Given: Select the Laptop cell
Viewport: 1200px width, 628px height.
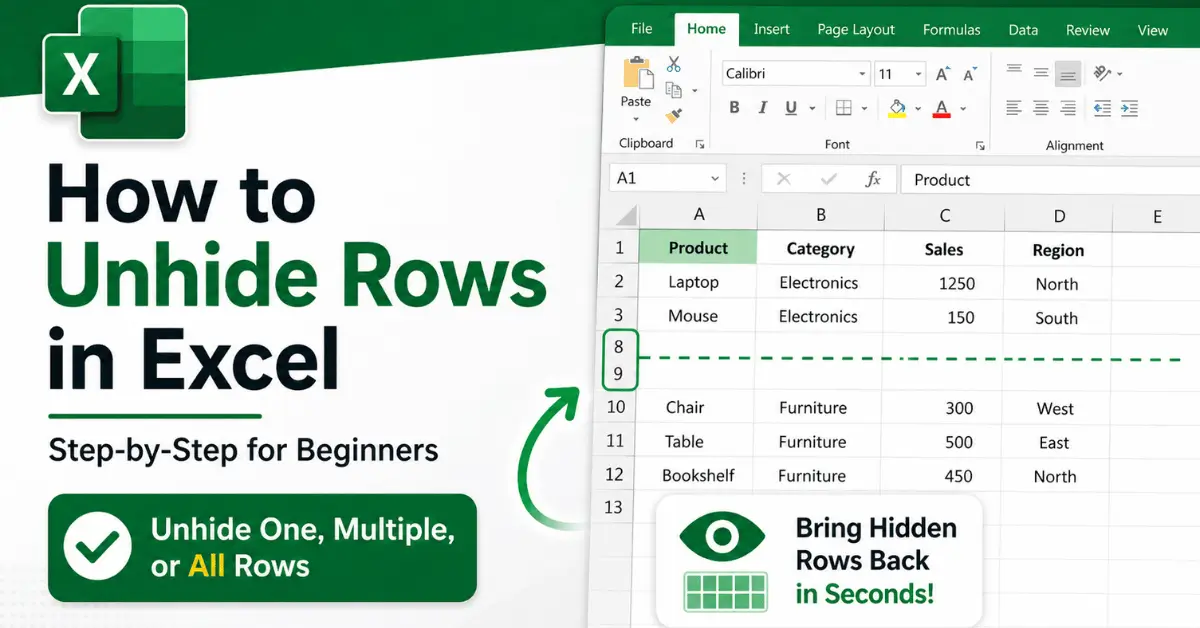Looking at the screenshot, I should (697, 282).
